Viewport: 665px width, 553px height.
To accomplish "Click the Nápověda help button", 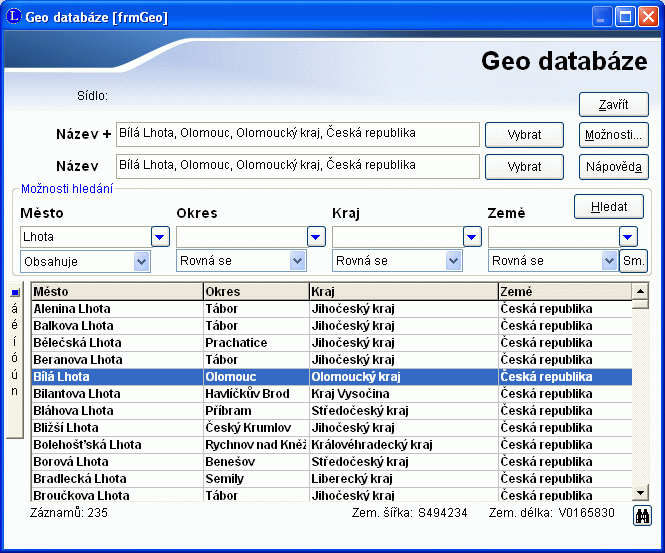I will [x=614, y=167].
